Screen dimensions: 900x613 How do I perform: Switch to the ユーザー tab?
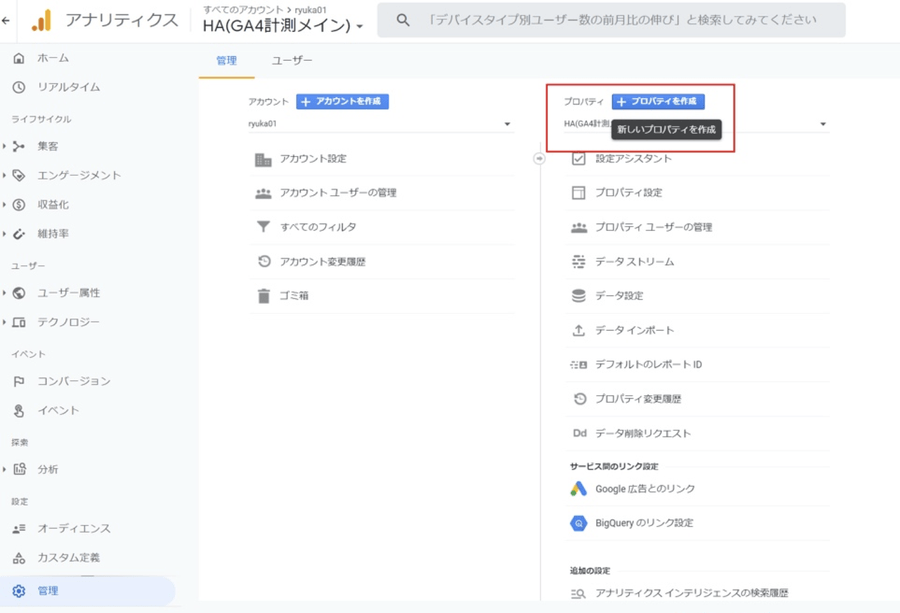[x=292, y=61]
